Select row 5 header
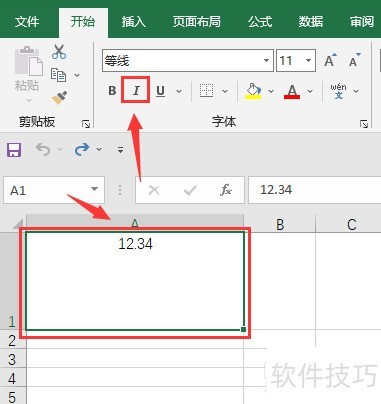This screenshot has height=404, width=381. tap(13, 396)
